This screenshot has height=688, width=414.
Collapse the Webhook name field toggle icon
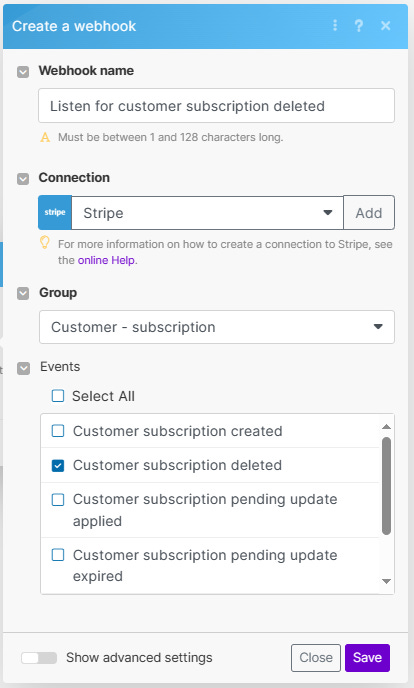click(23, 72)
